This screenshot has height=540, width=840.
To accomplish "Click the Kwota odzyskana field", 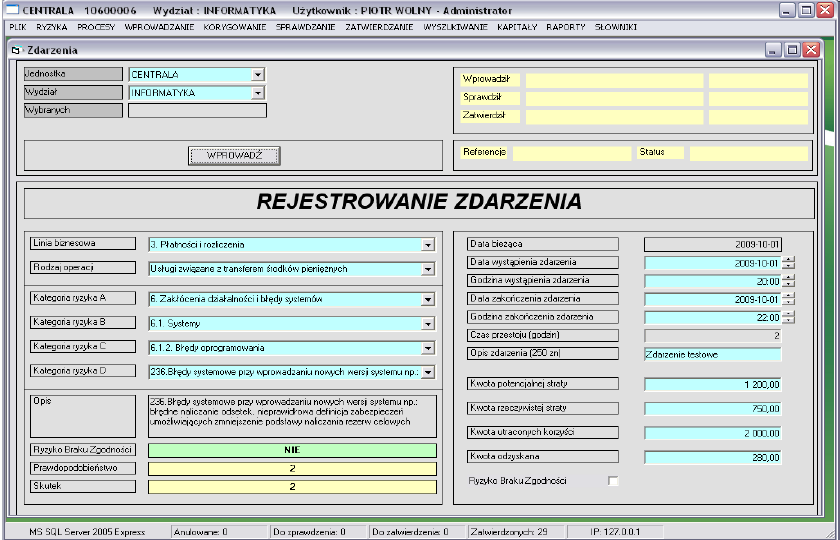I will click(712, 458).
